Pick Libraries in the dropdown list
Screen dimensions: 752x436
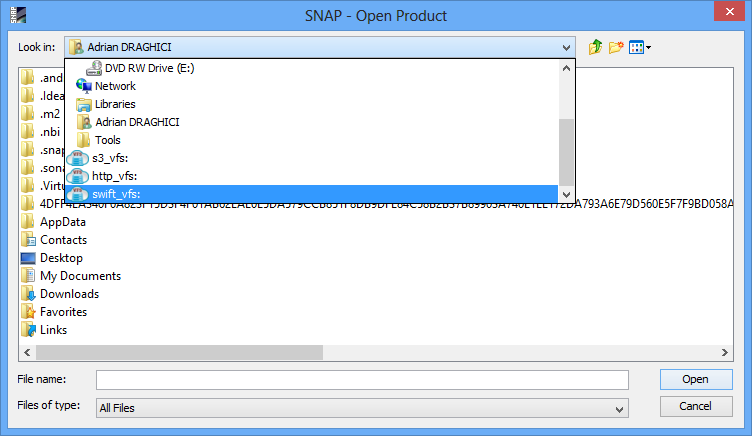(312, 104)
